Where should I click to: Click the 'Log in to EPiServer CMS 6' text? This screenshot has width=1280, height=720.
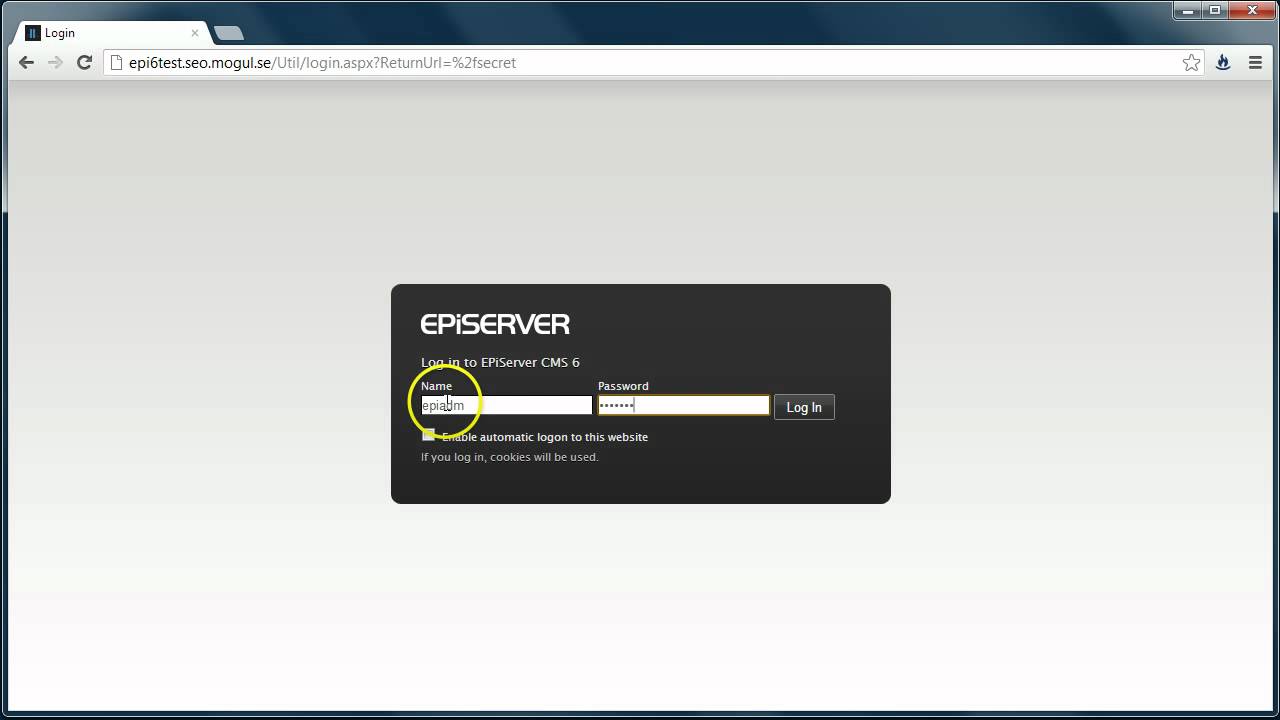(500, 362)
